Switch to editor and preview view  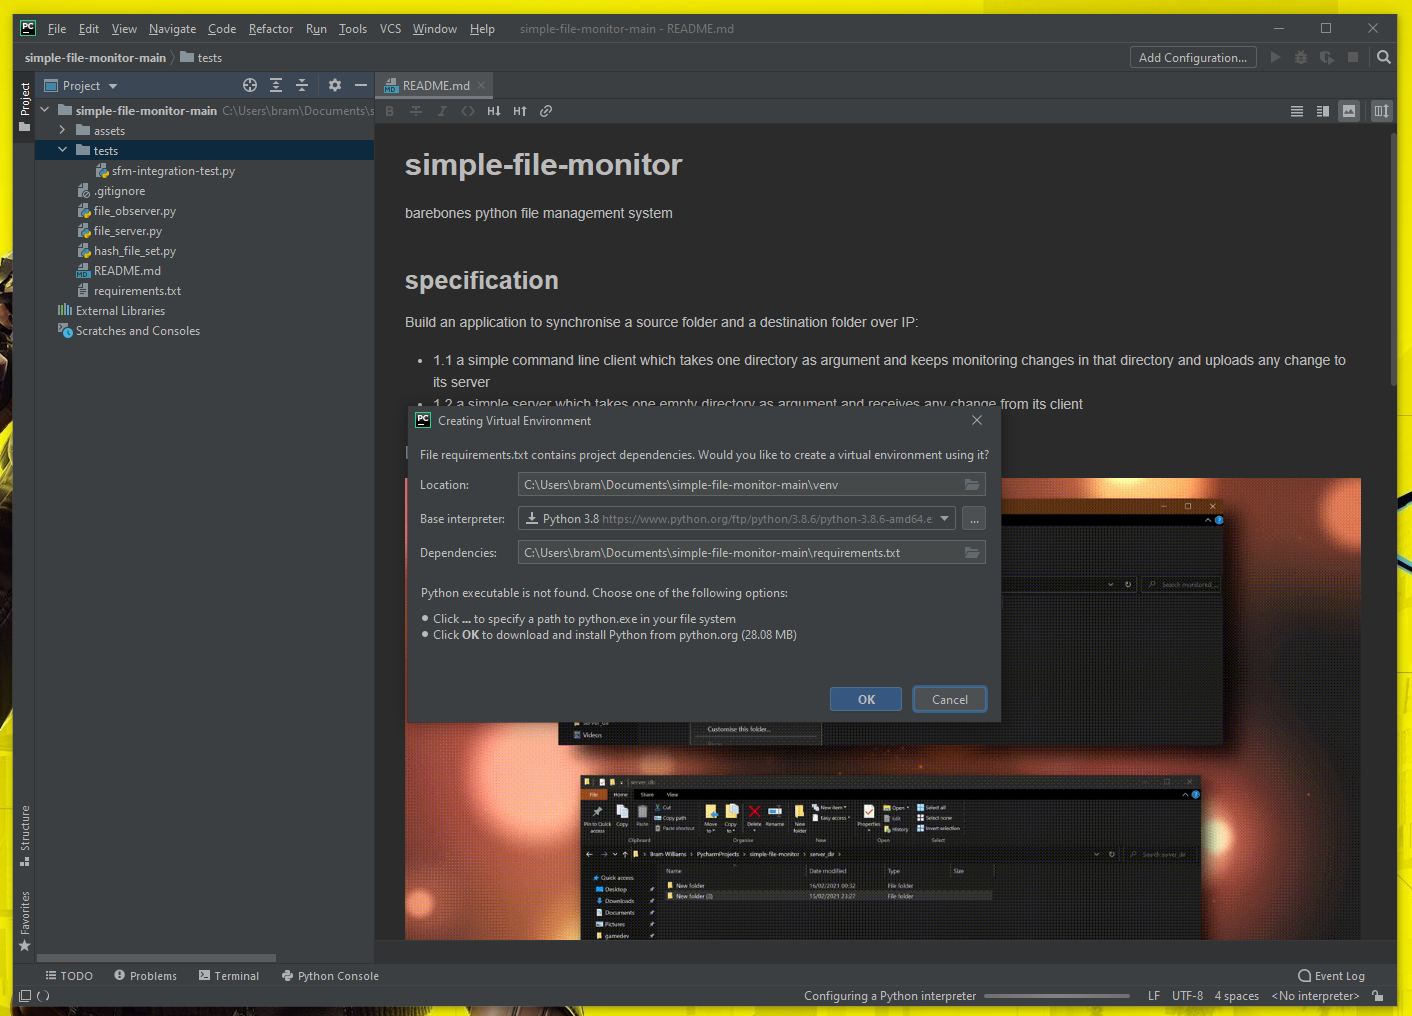(x=1323, y=111)
